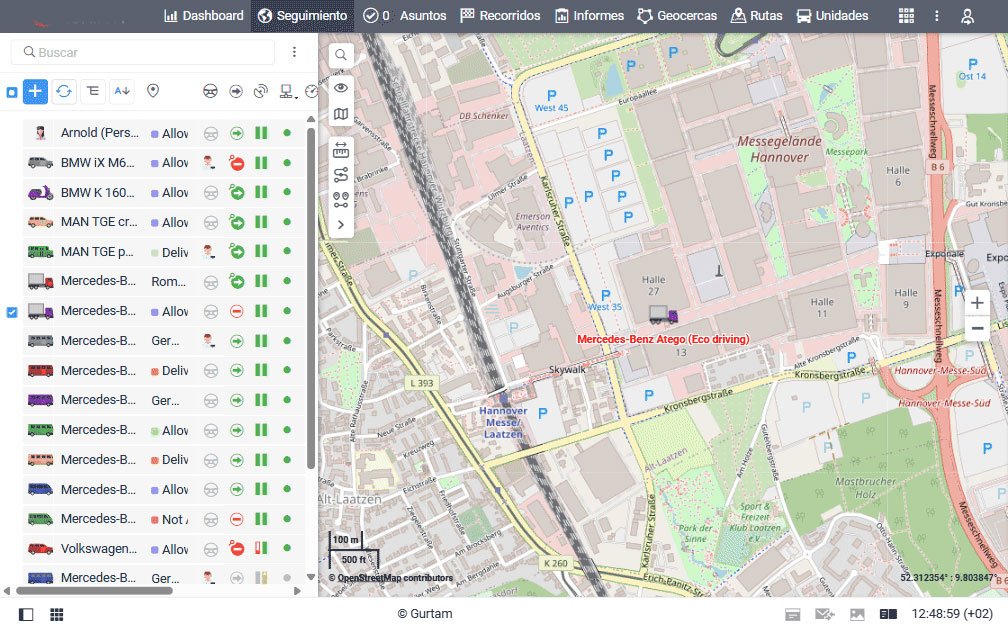
Task: Uncheck the selected Mercedes-Benz Atego unit checkbox
Action: click(x=12, y=312)
